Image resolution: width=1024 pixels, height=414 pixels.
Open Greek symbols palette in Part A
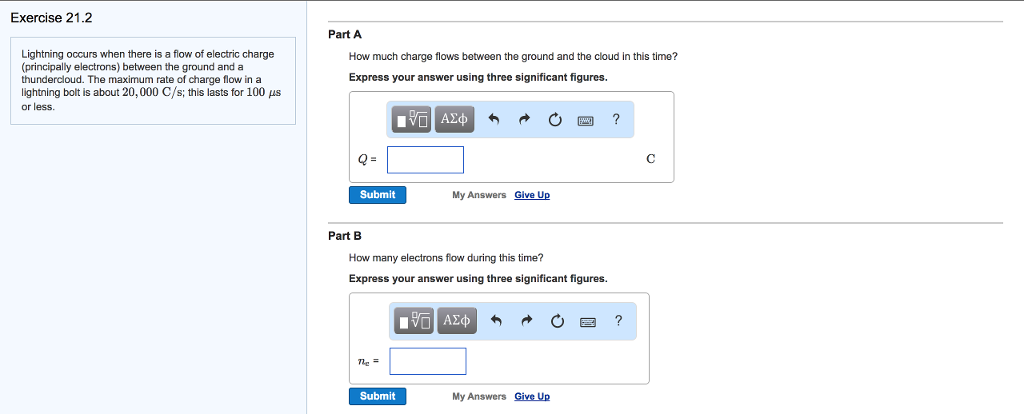[453, 120]
